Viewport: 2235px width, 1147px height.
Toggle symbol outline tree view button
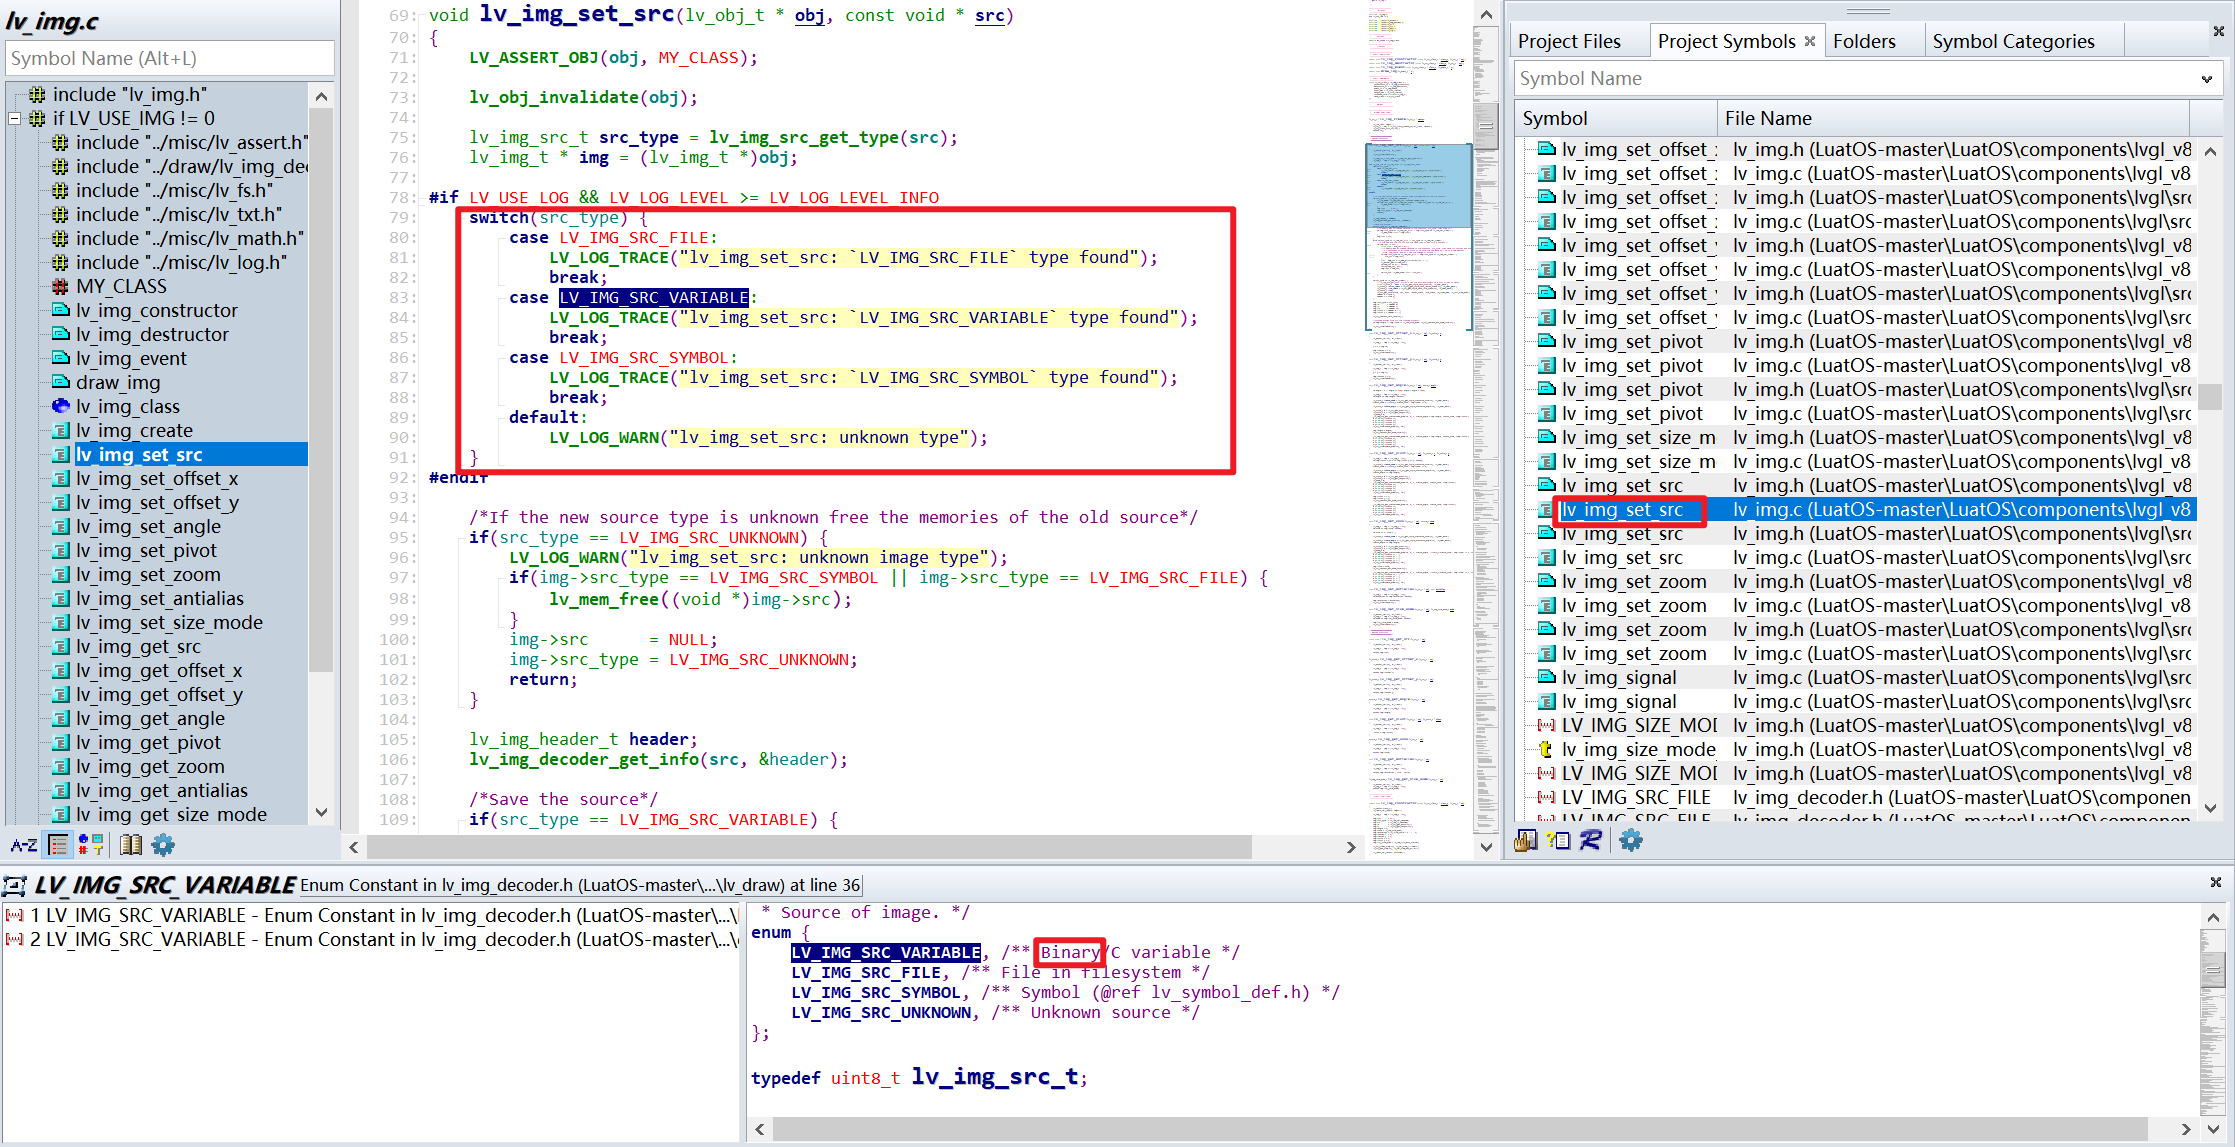(59, 845)
